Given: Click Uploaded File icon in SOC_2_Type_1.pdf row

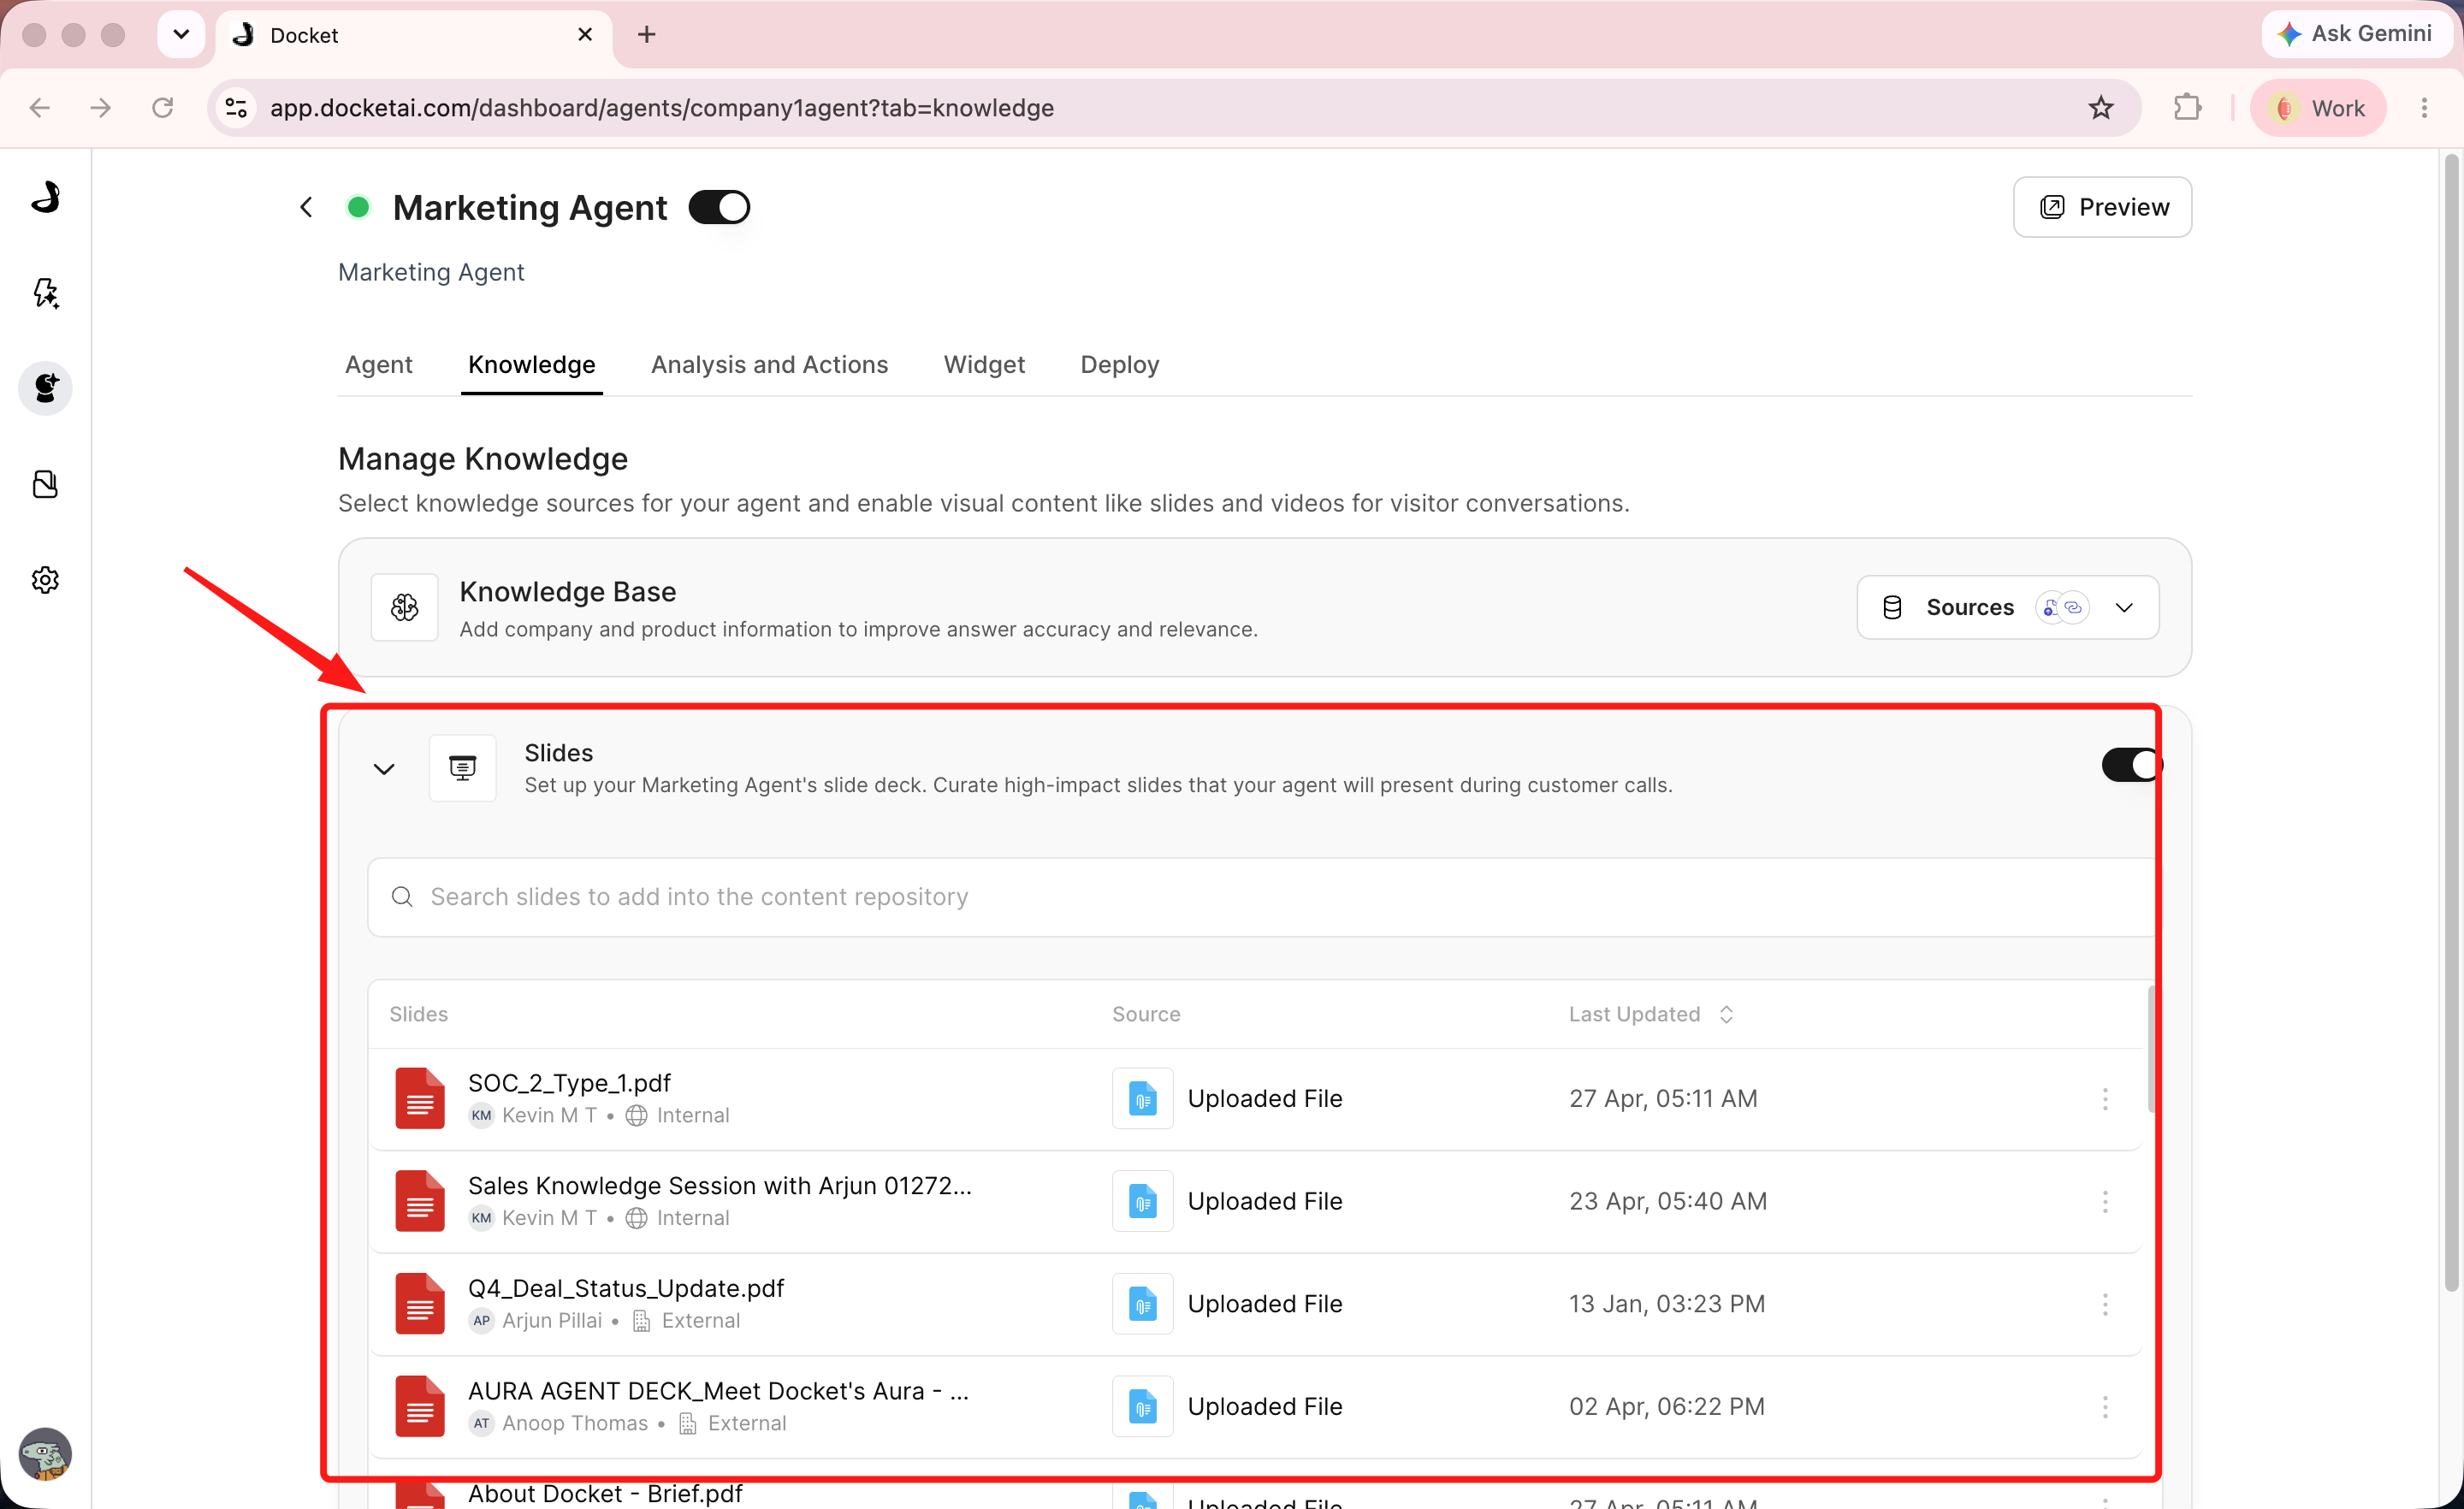Looking at the screenshot, I should 1142,1098.
